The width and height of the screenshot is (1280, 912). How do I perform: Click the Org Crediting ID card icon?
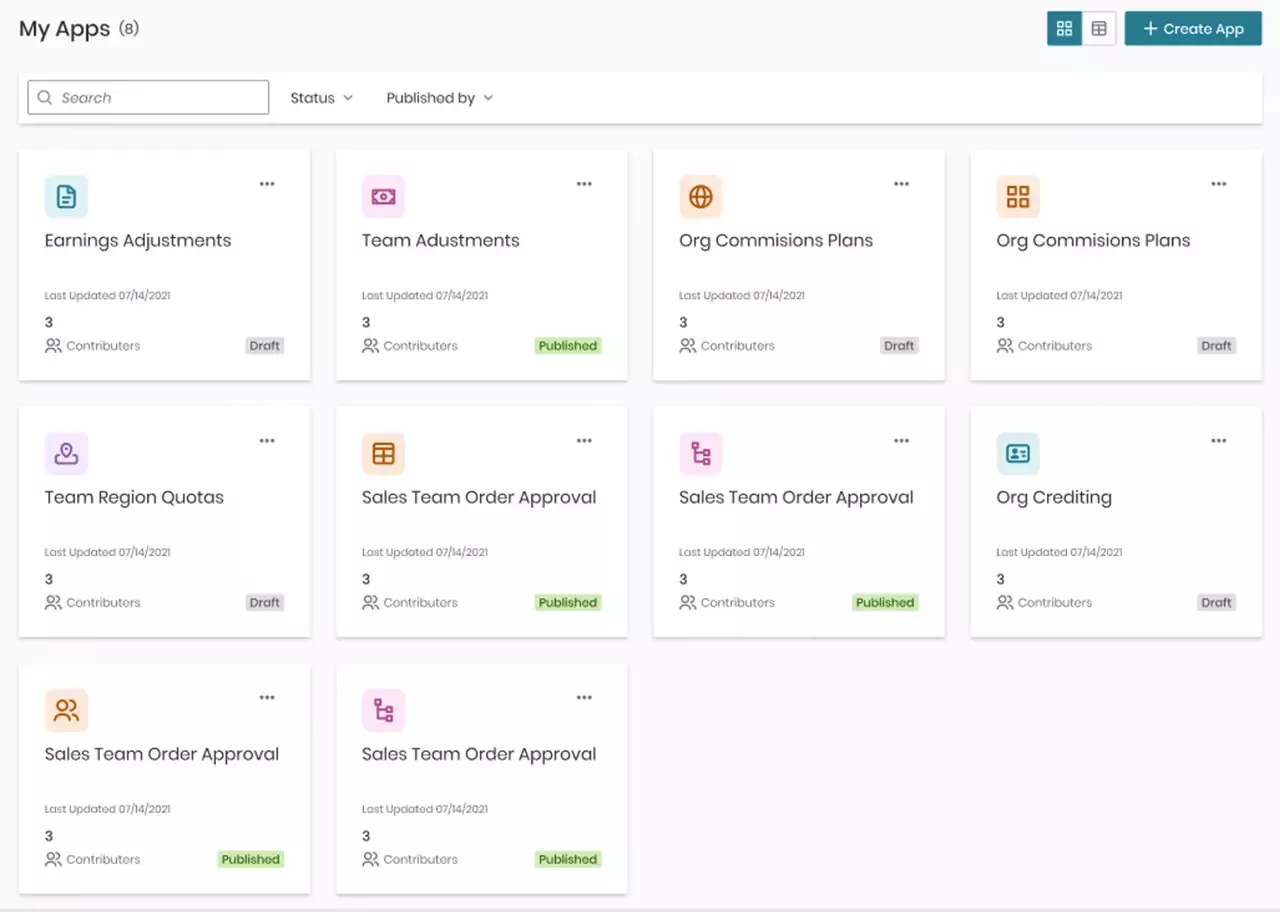[x=1018, y=454]
